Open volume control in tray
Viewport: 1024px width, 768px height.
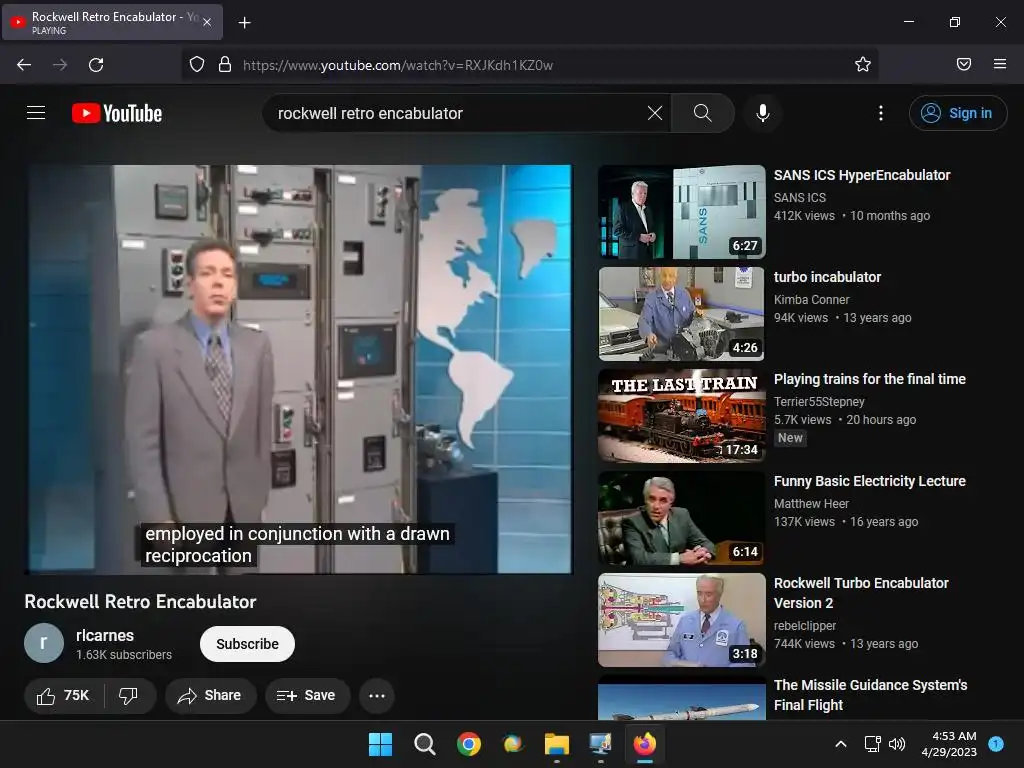897,744
